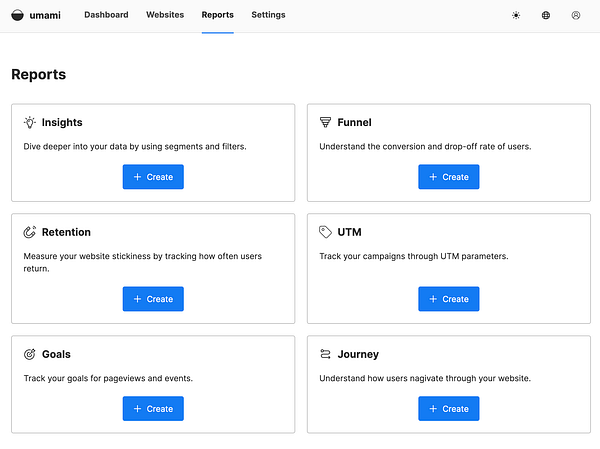
Task: Click the Retention magnet icon
Action: pos(30,232)
